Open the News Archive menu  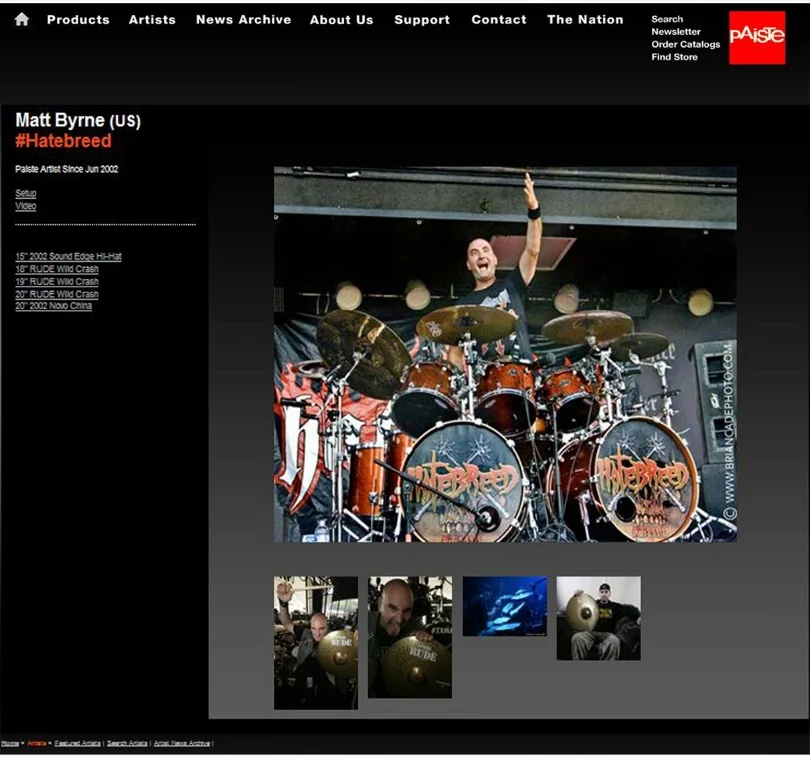click(243, 20)
